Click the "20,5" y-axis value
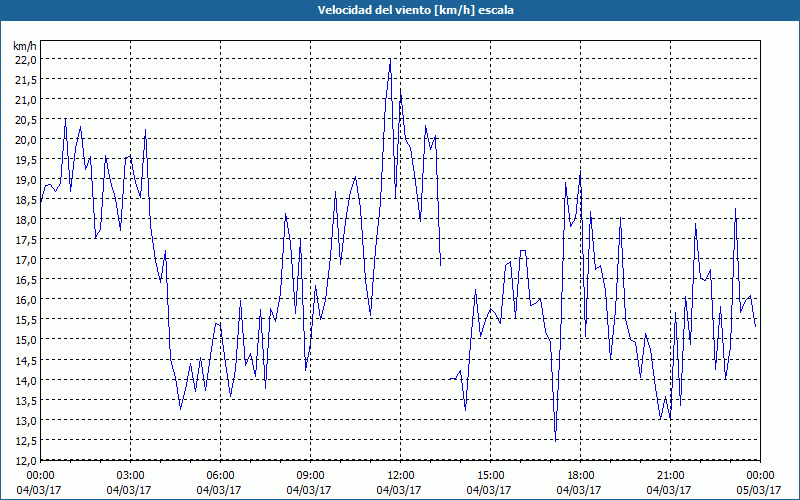 pos(26,120)
